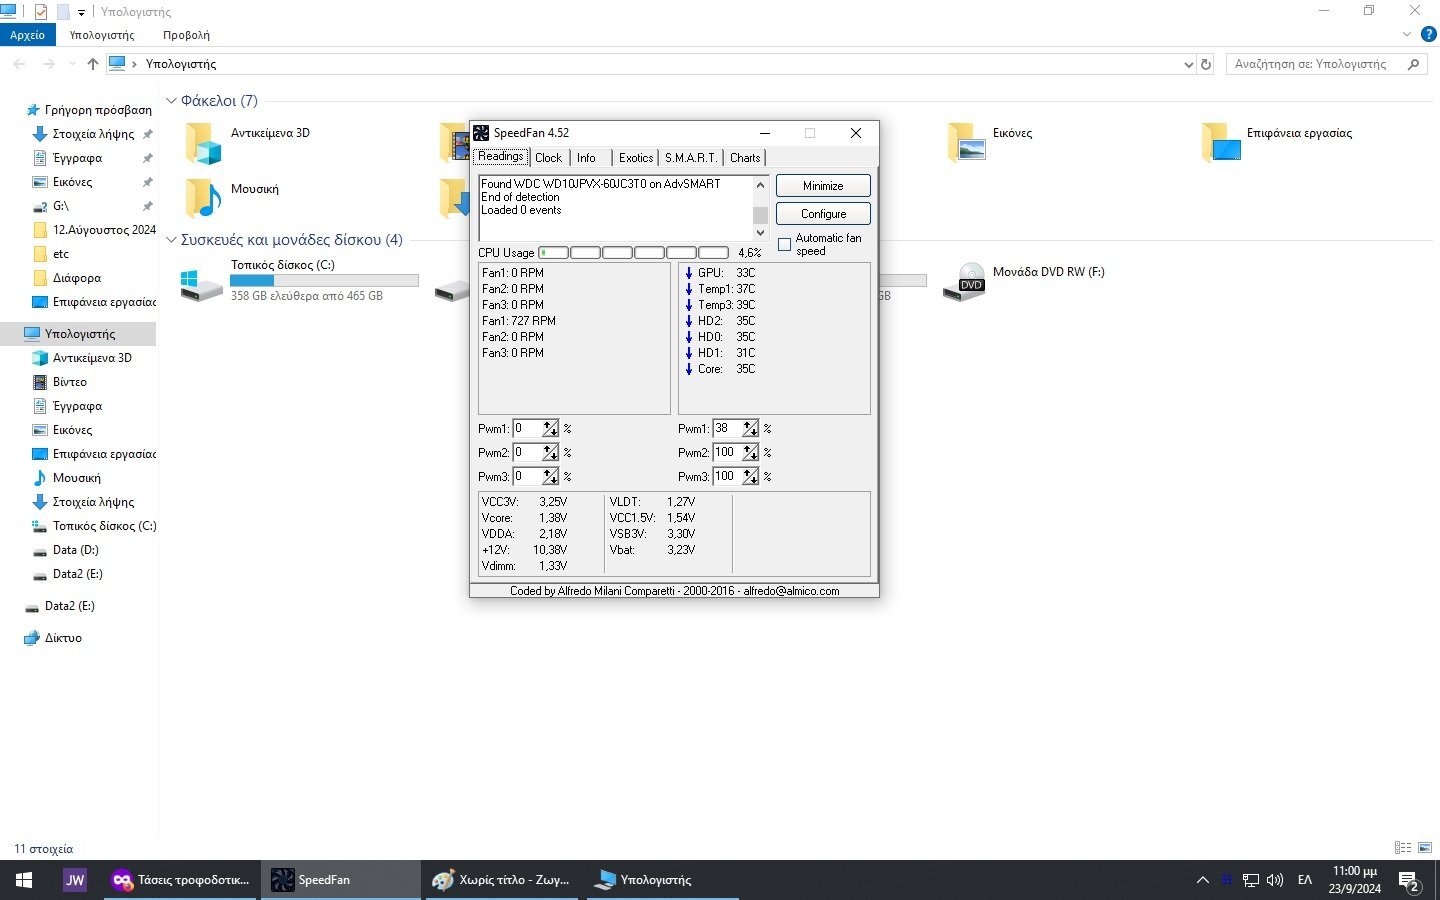Click the Temp1 temperature trend arrow icon
The width and height of the screenshot is (1440, 900).
tap(689, 289)
